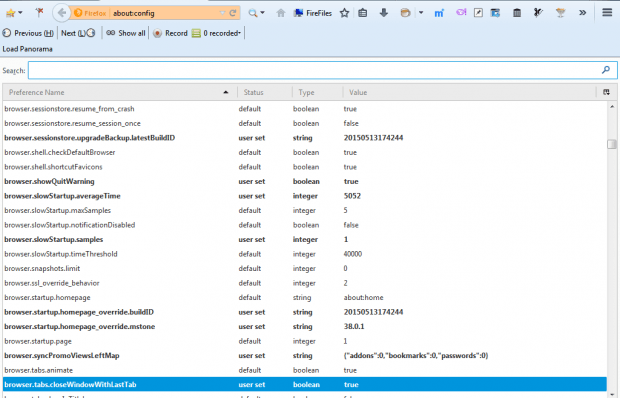This screenshot has height=398, width=620.
Task: Click scrollbar up arrow
Action: pyautogui.click(x=612, y=107)
